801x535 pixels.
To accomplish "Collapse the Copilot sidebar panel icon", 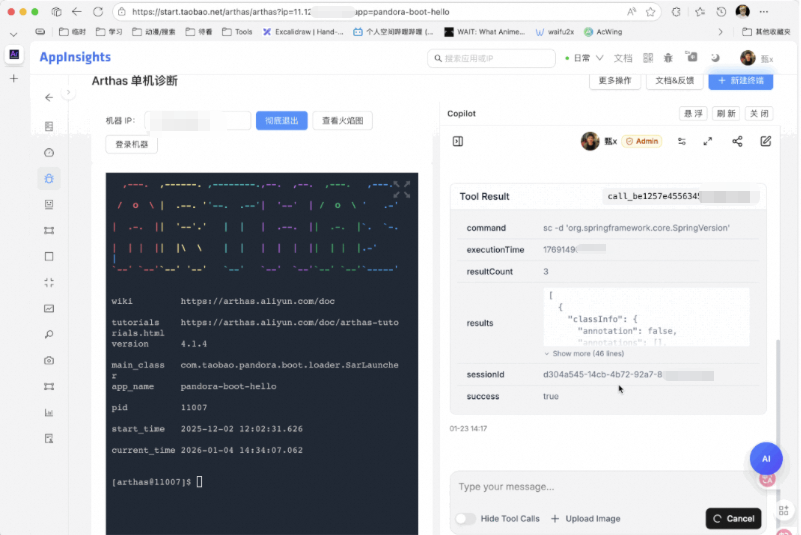I will point(458,142).
